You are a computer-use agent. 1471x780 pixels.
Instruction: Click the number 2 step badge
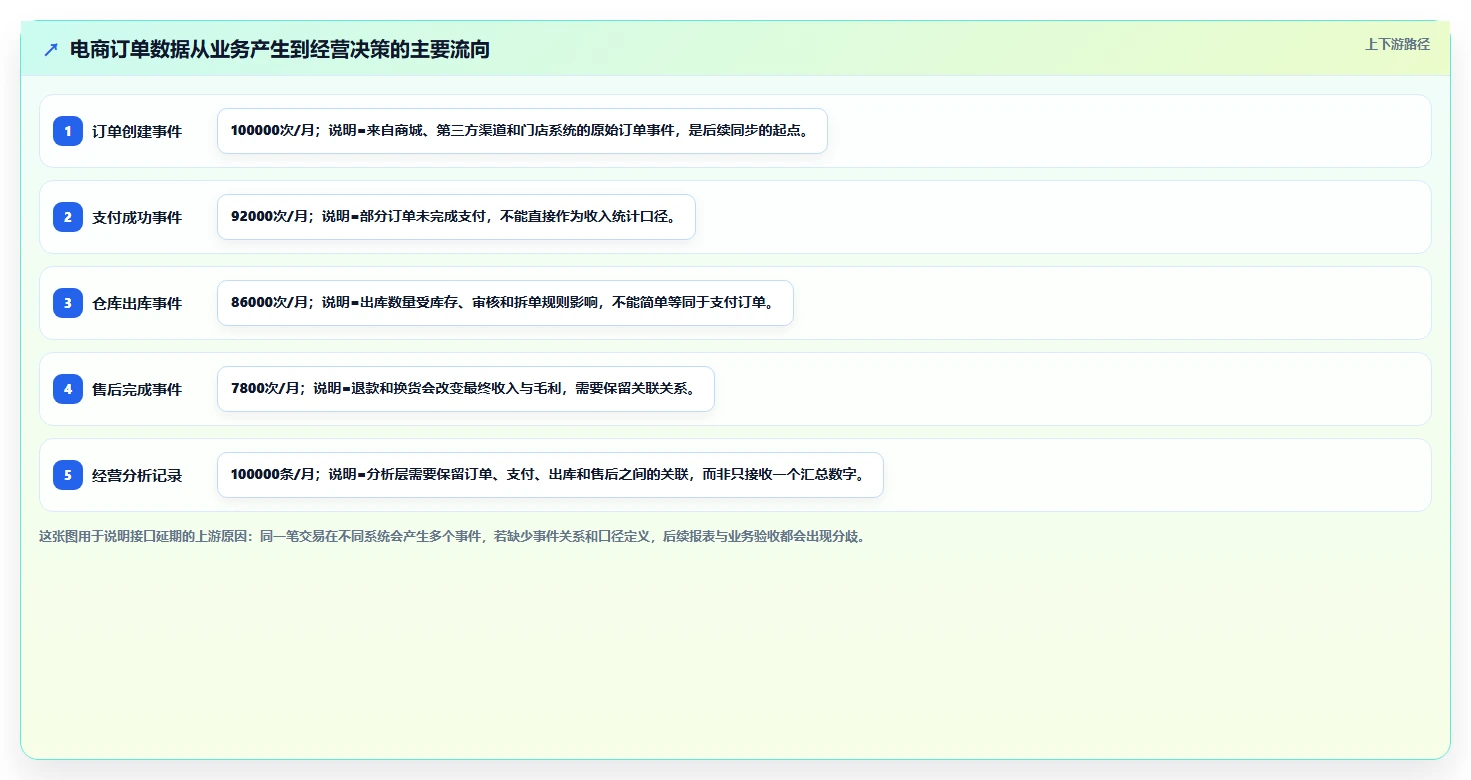(68, 217)
